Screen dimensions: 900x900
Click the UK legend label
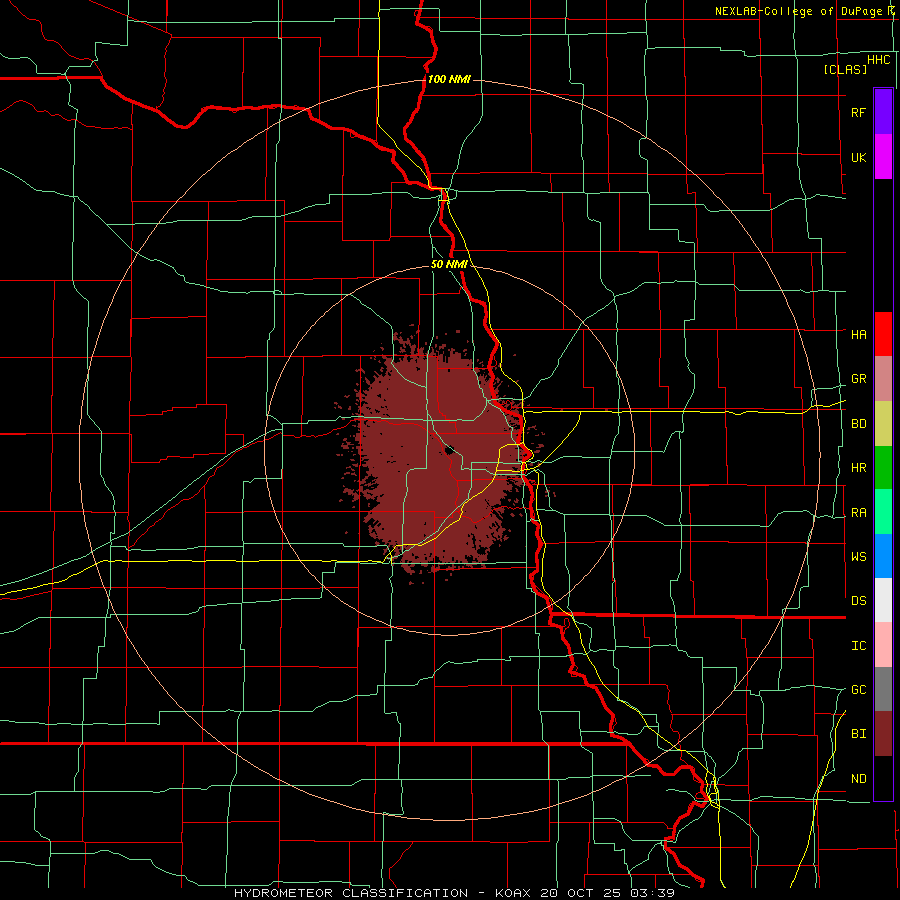tap(858, 157)
